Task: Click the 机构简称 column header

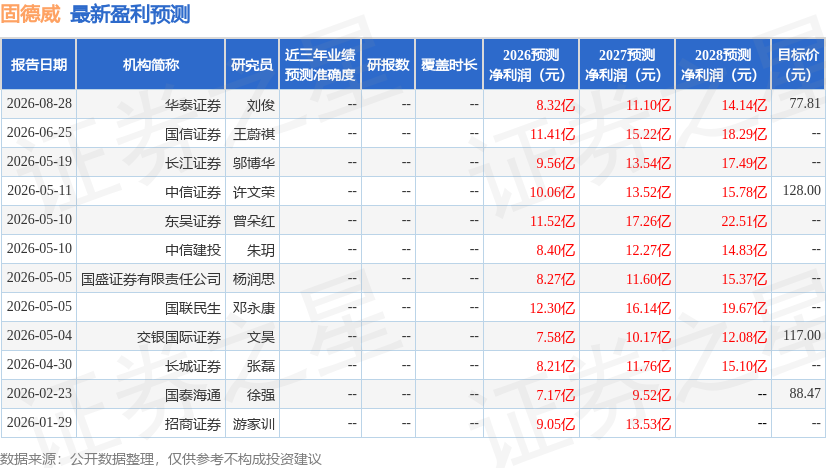Action: click(151, 64)
